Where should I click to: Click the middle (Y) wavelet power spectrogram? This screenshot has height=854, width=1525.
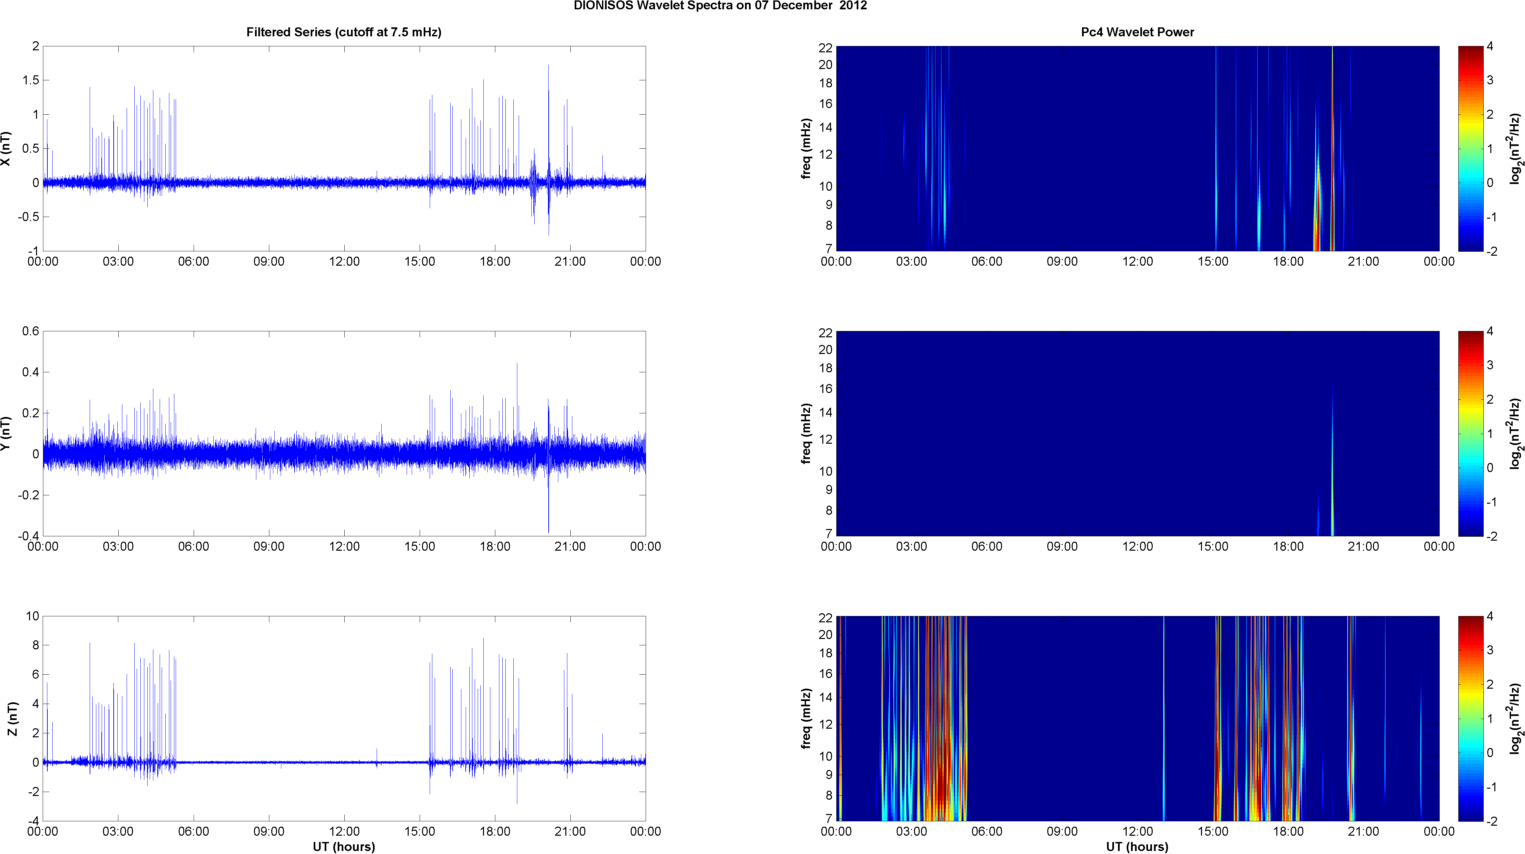click(1137, 434)
